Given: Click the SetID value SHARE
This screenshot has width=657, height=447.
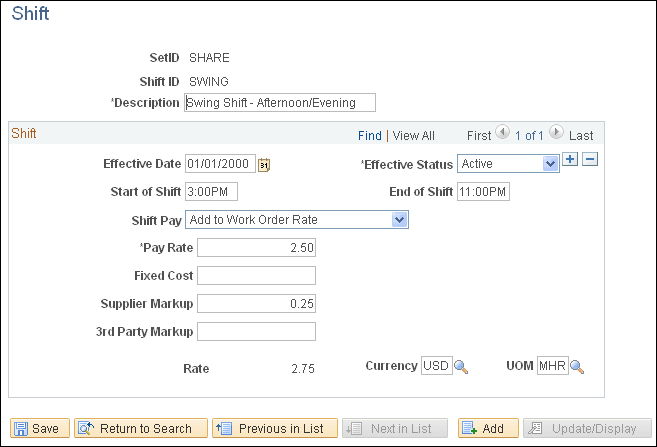Looking at the screenshot, I should (209, 58).
